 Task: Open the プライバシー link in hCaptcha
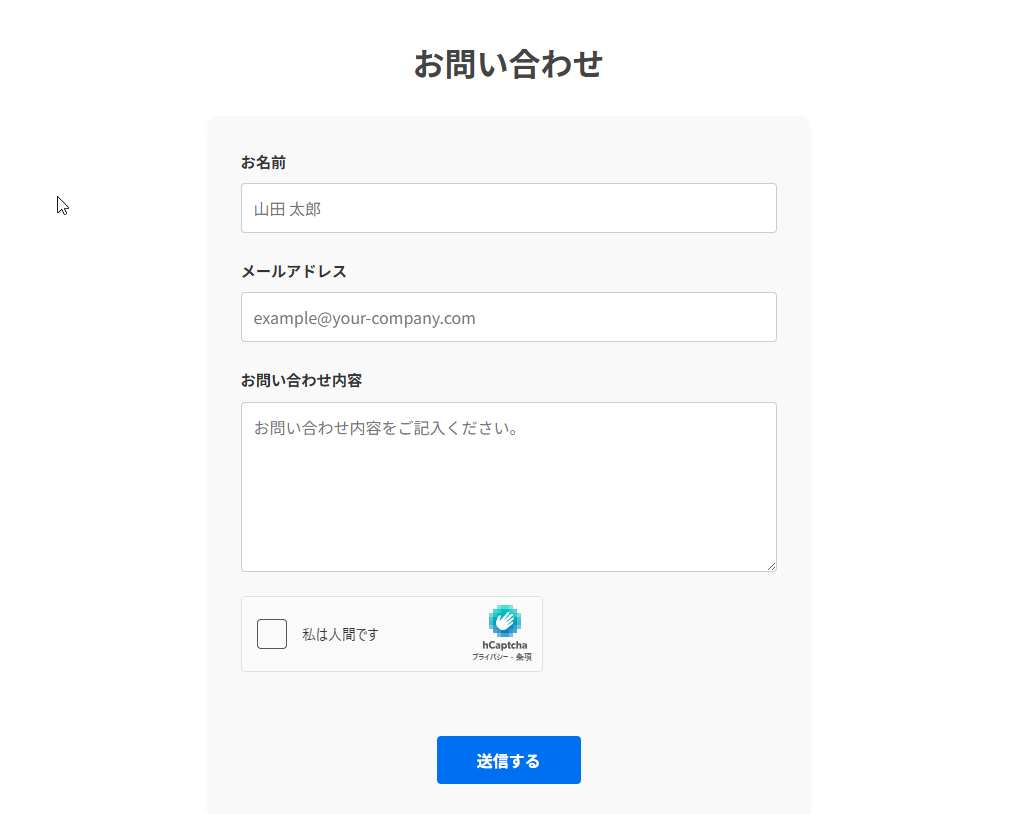coord(491,657)
